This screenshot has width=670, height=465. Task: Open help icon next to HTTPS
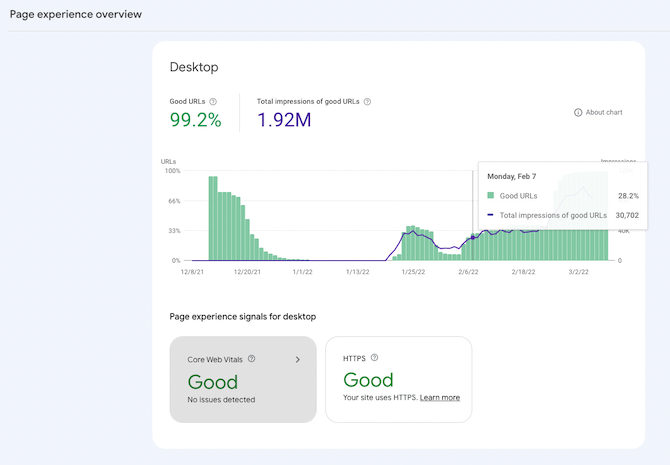tap(375, 357)
